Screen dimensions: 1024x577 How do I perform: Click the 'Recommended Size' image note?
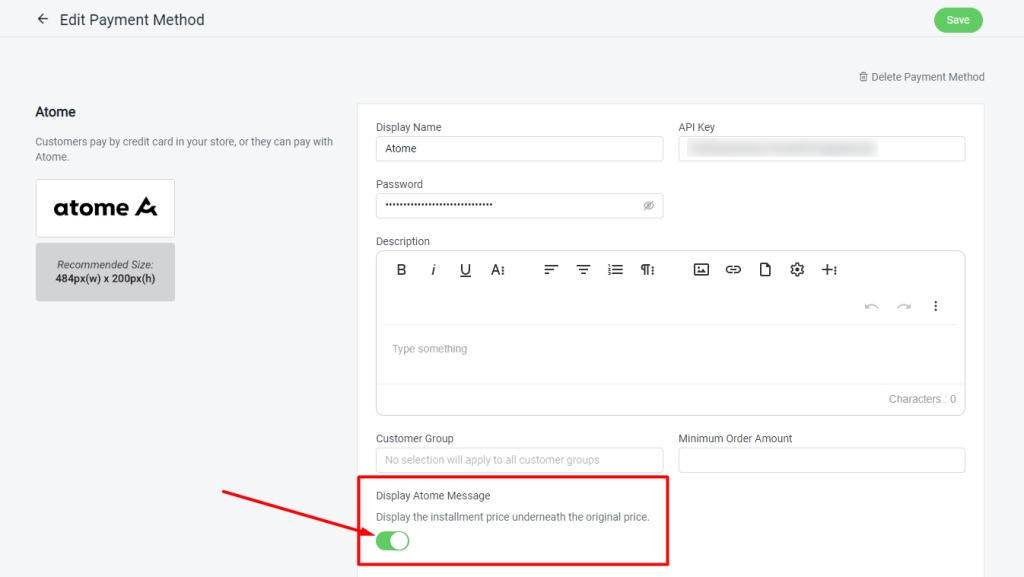point(105,272)
